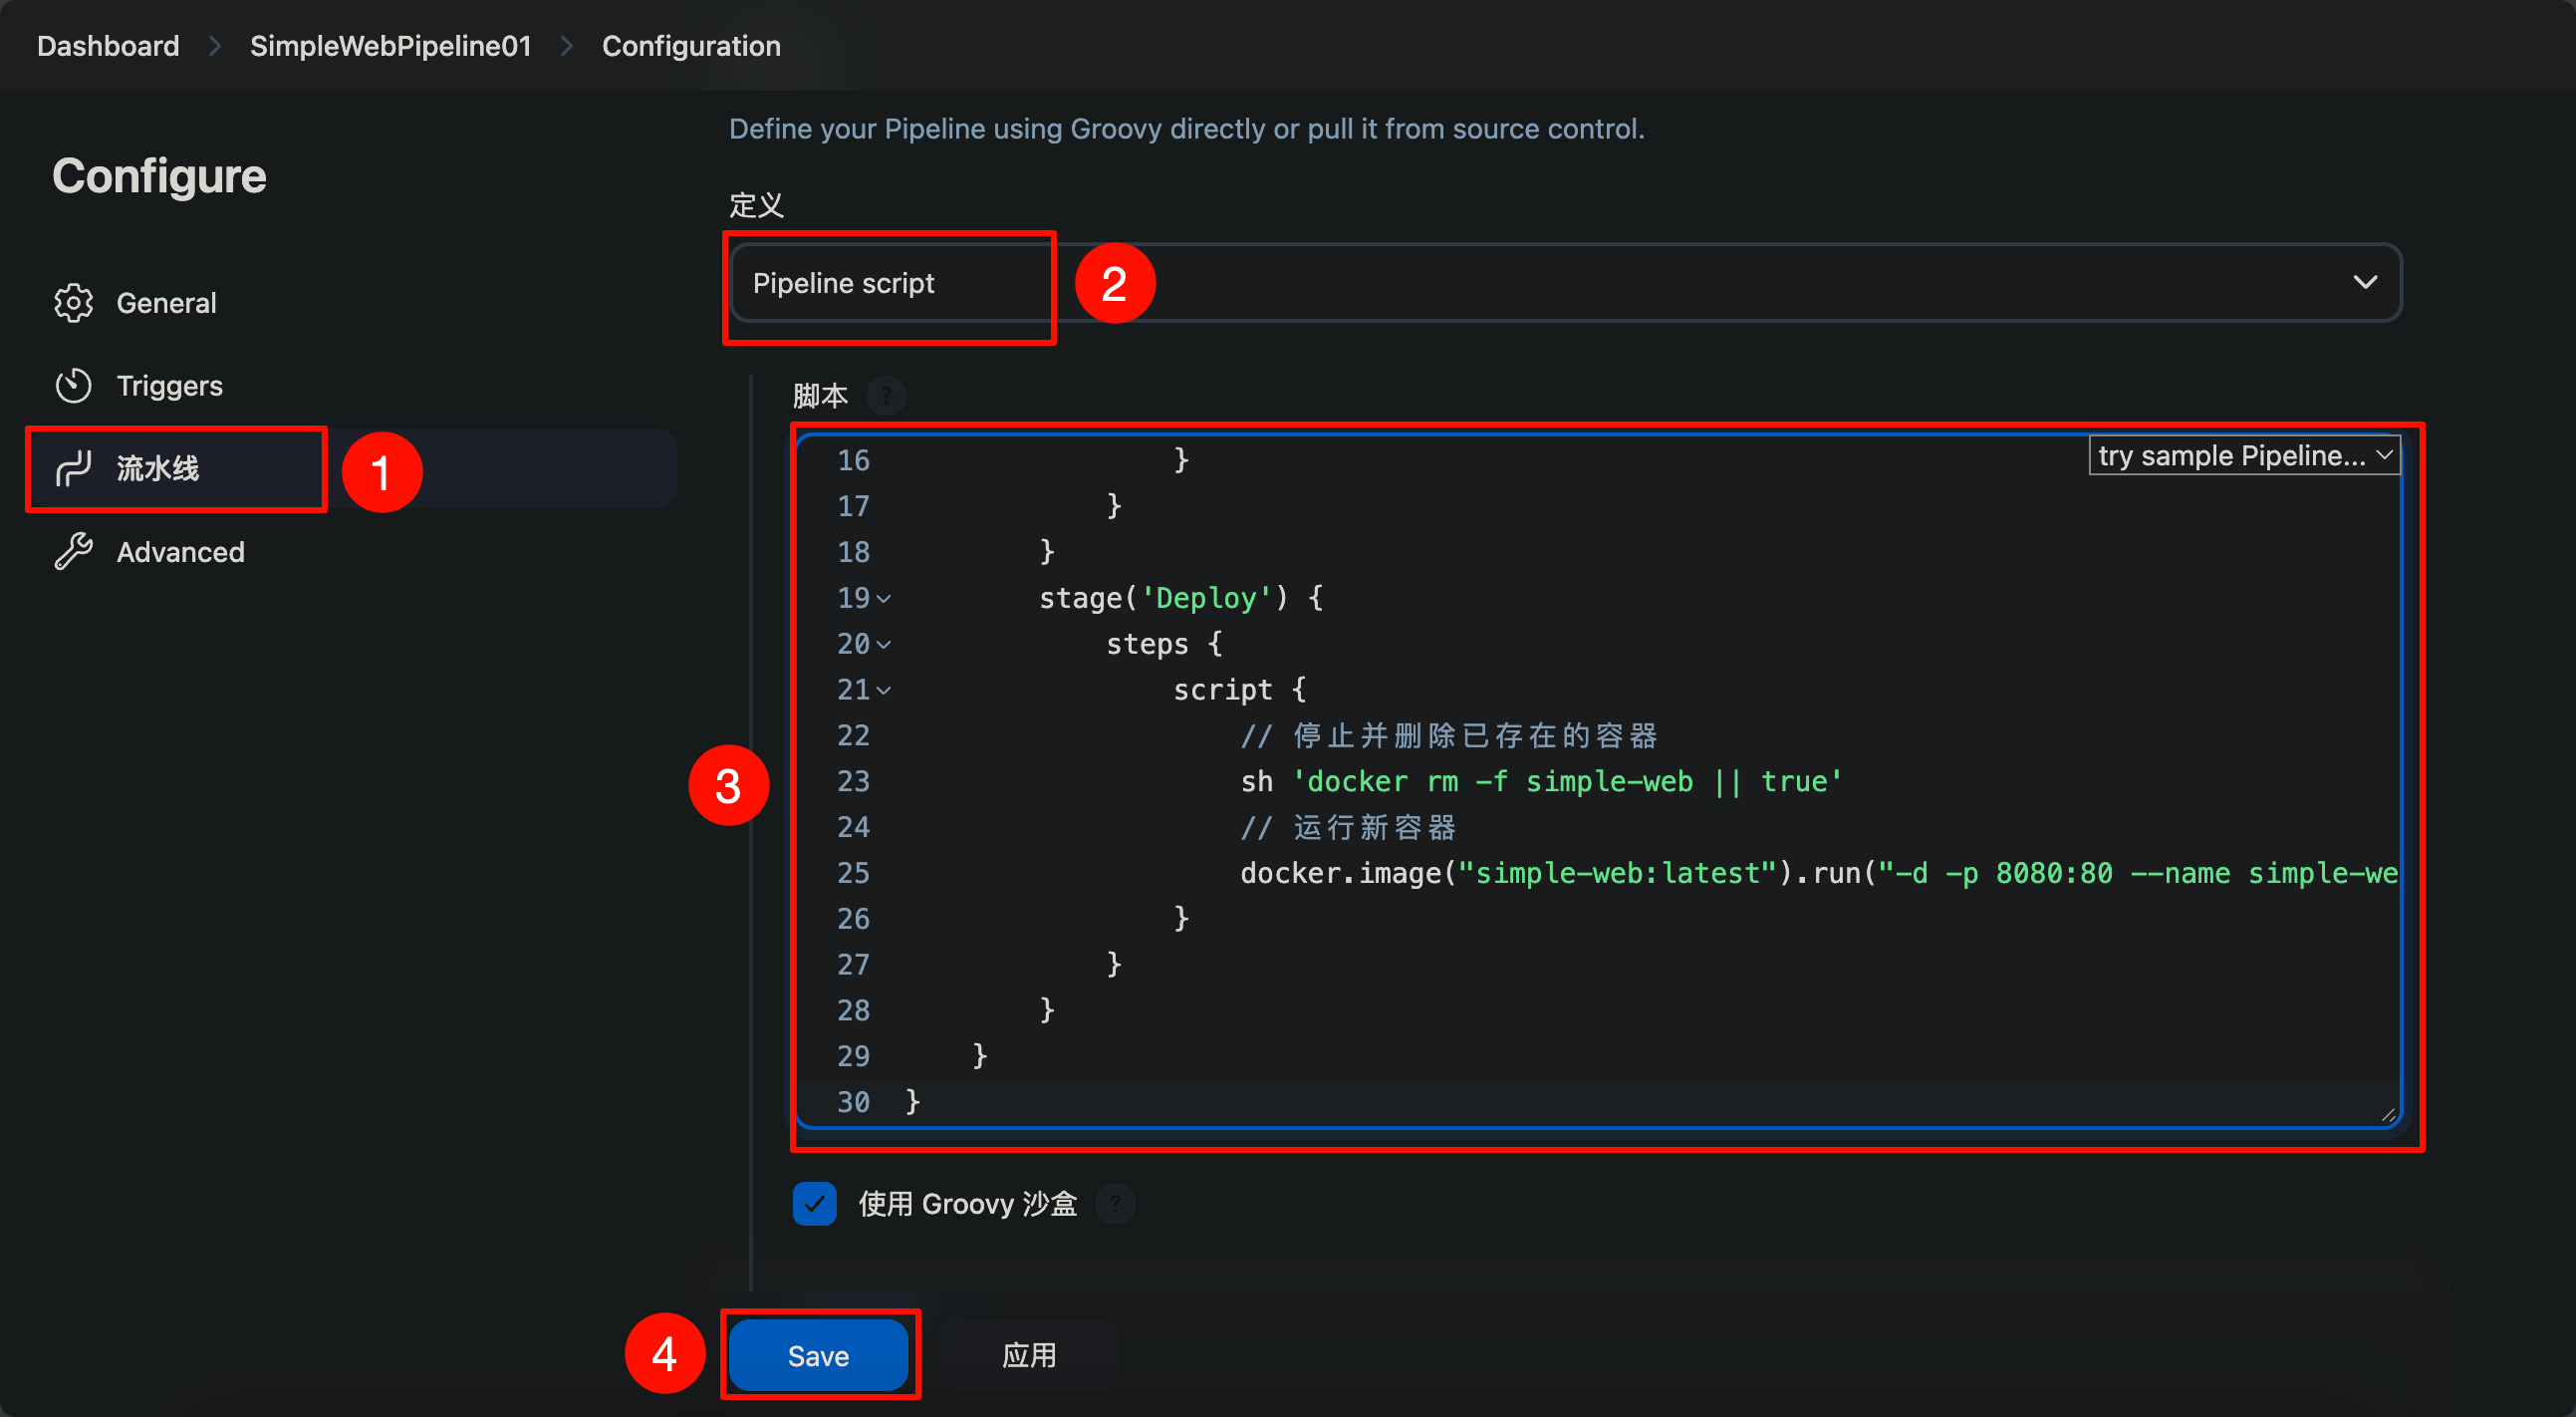Click the 应用 apply button
Screen dimensions: 2576x1417
1029,1356
